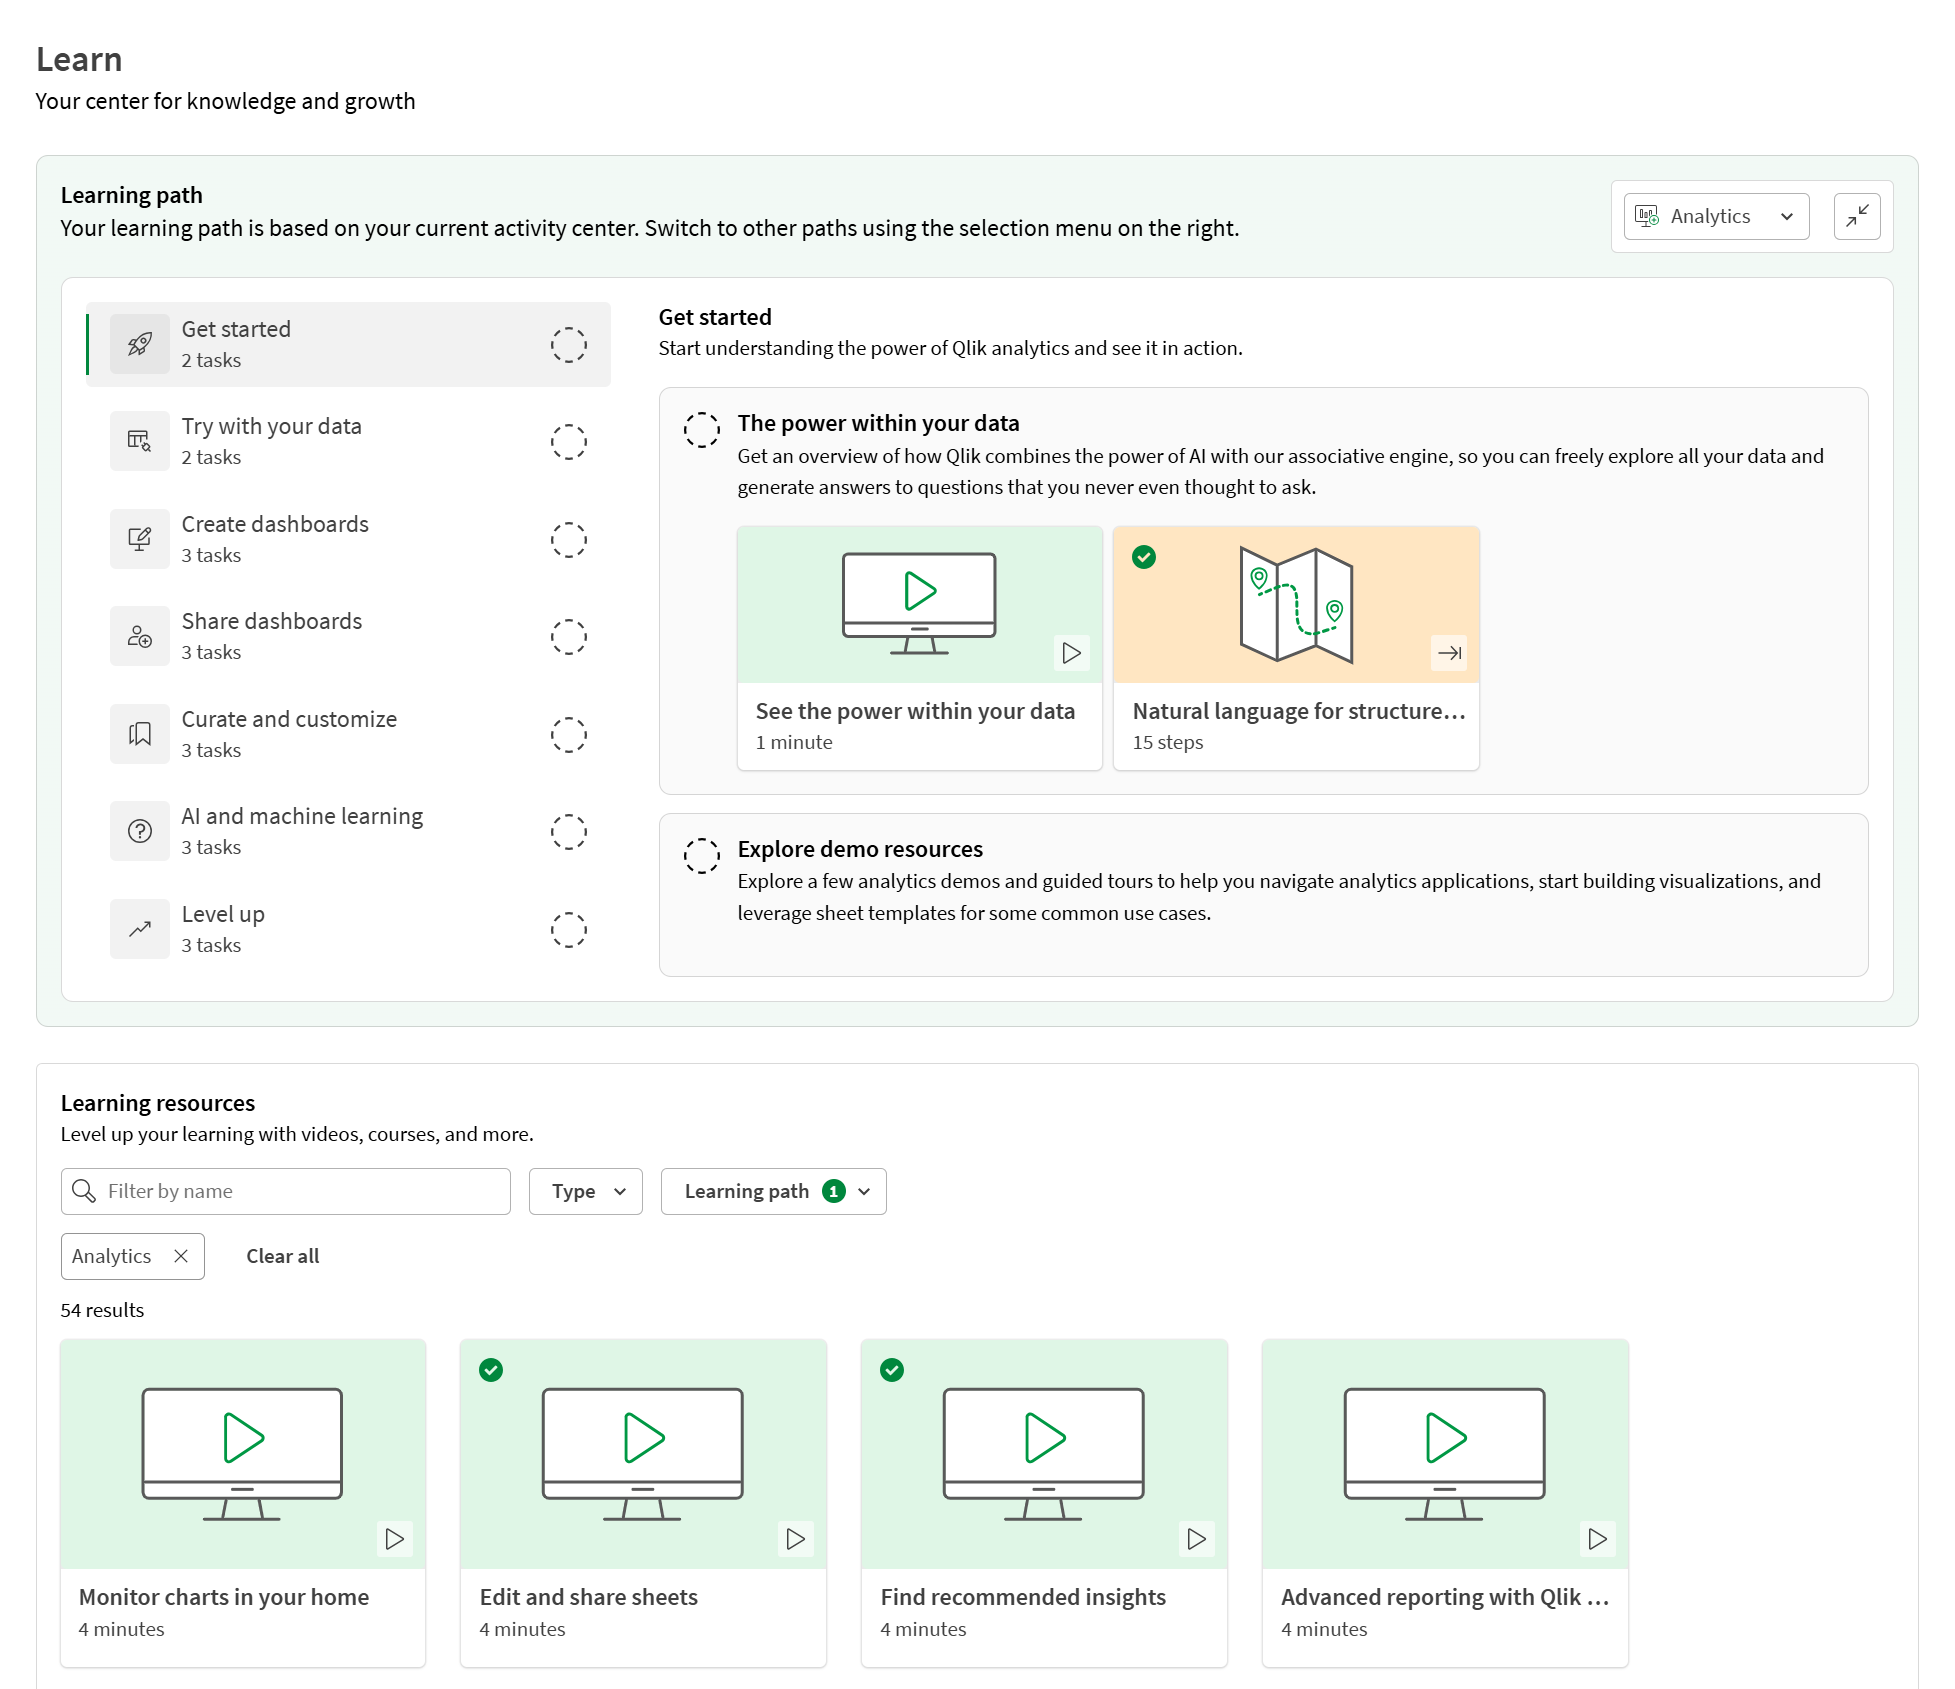1955x1689 pixels.
Task: Select the Level up trend arrow icon
Action: 140,928
